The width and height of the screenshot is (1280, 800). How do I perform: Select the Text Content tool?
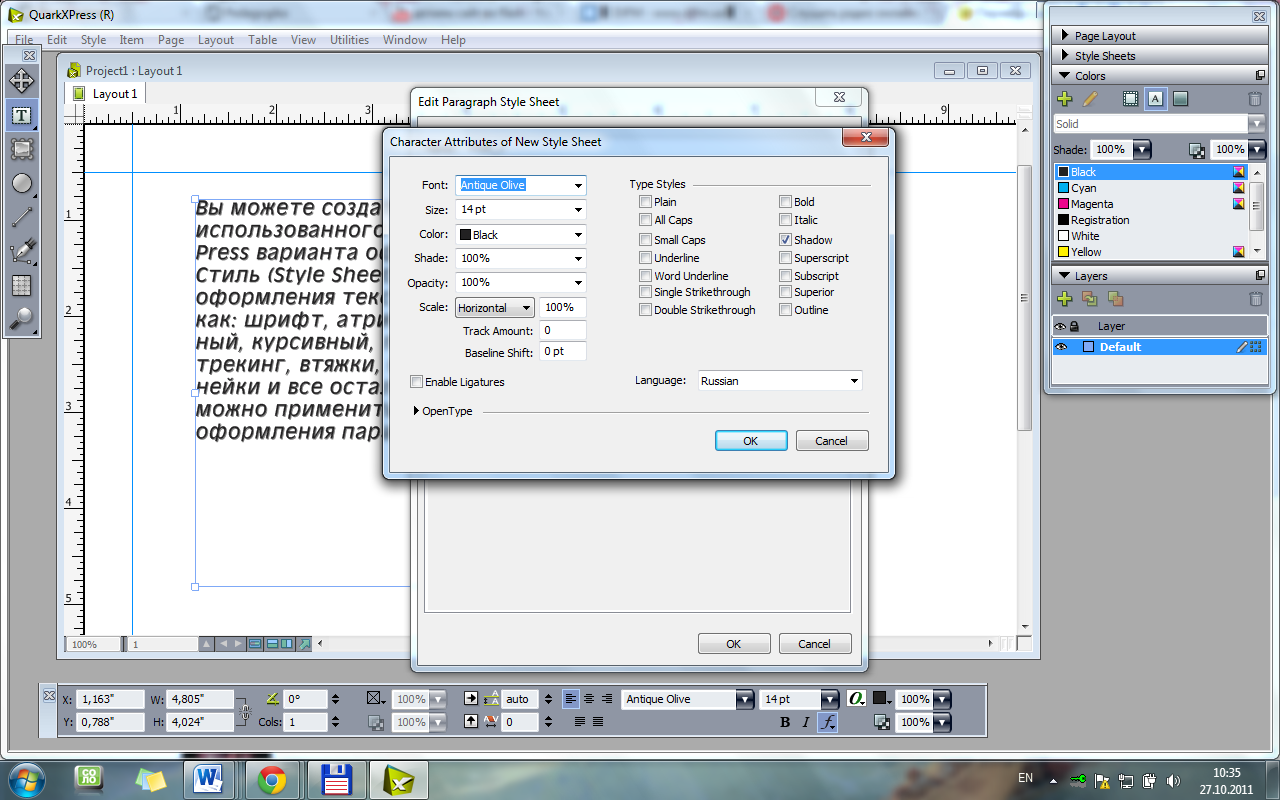coord(21,115)
